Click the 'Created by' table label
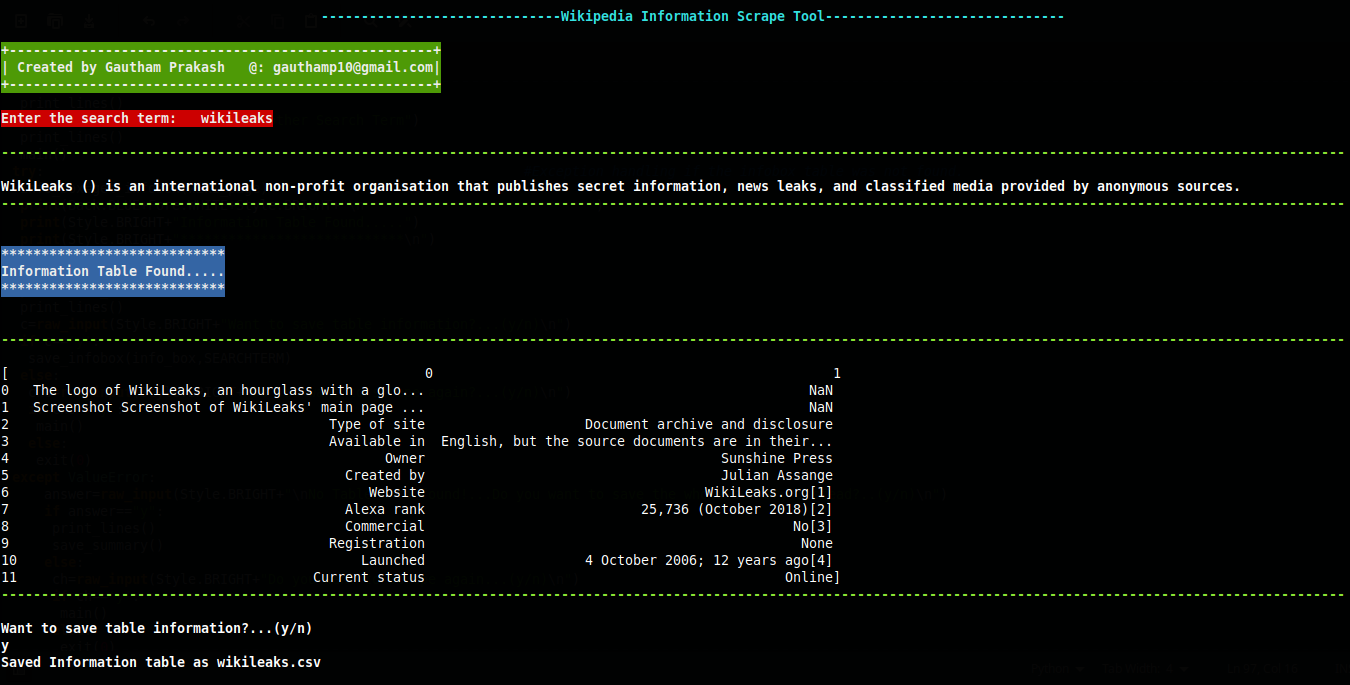 [385, 475]
